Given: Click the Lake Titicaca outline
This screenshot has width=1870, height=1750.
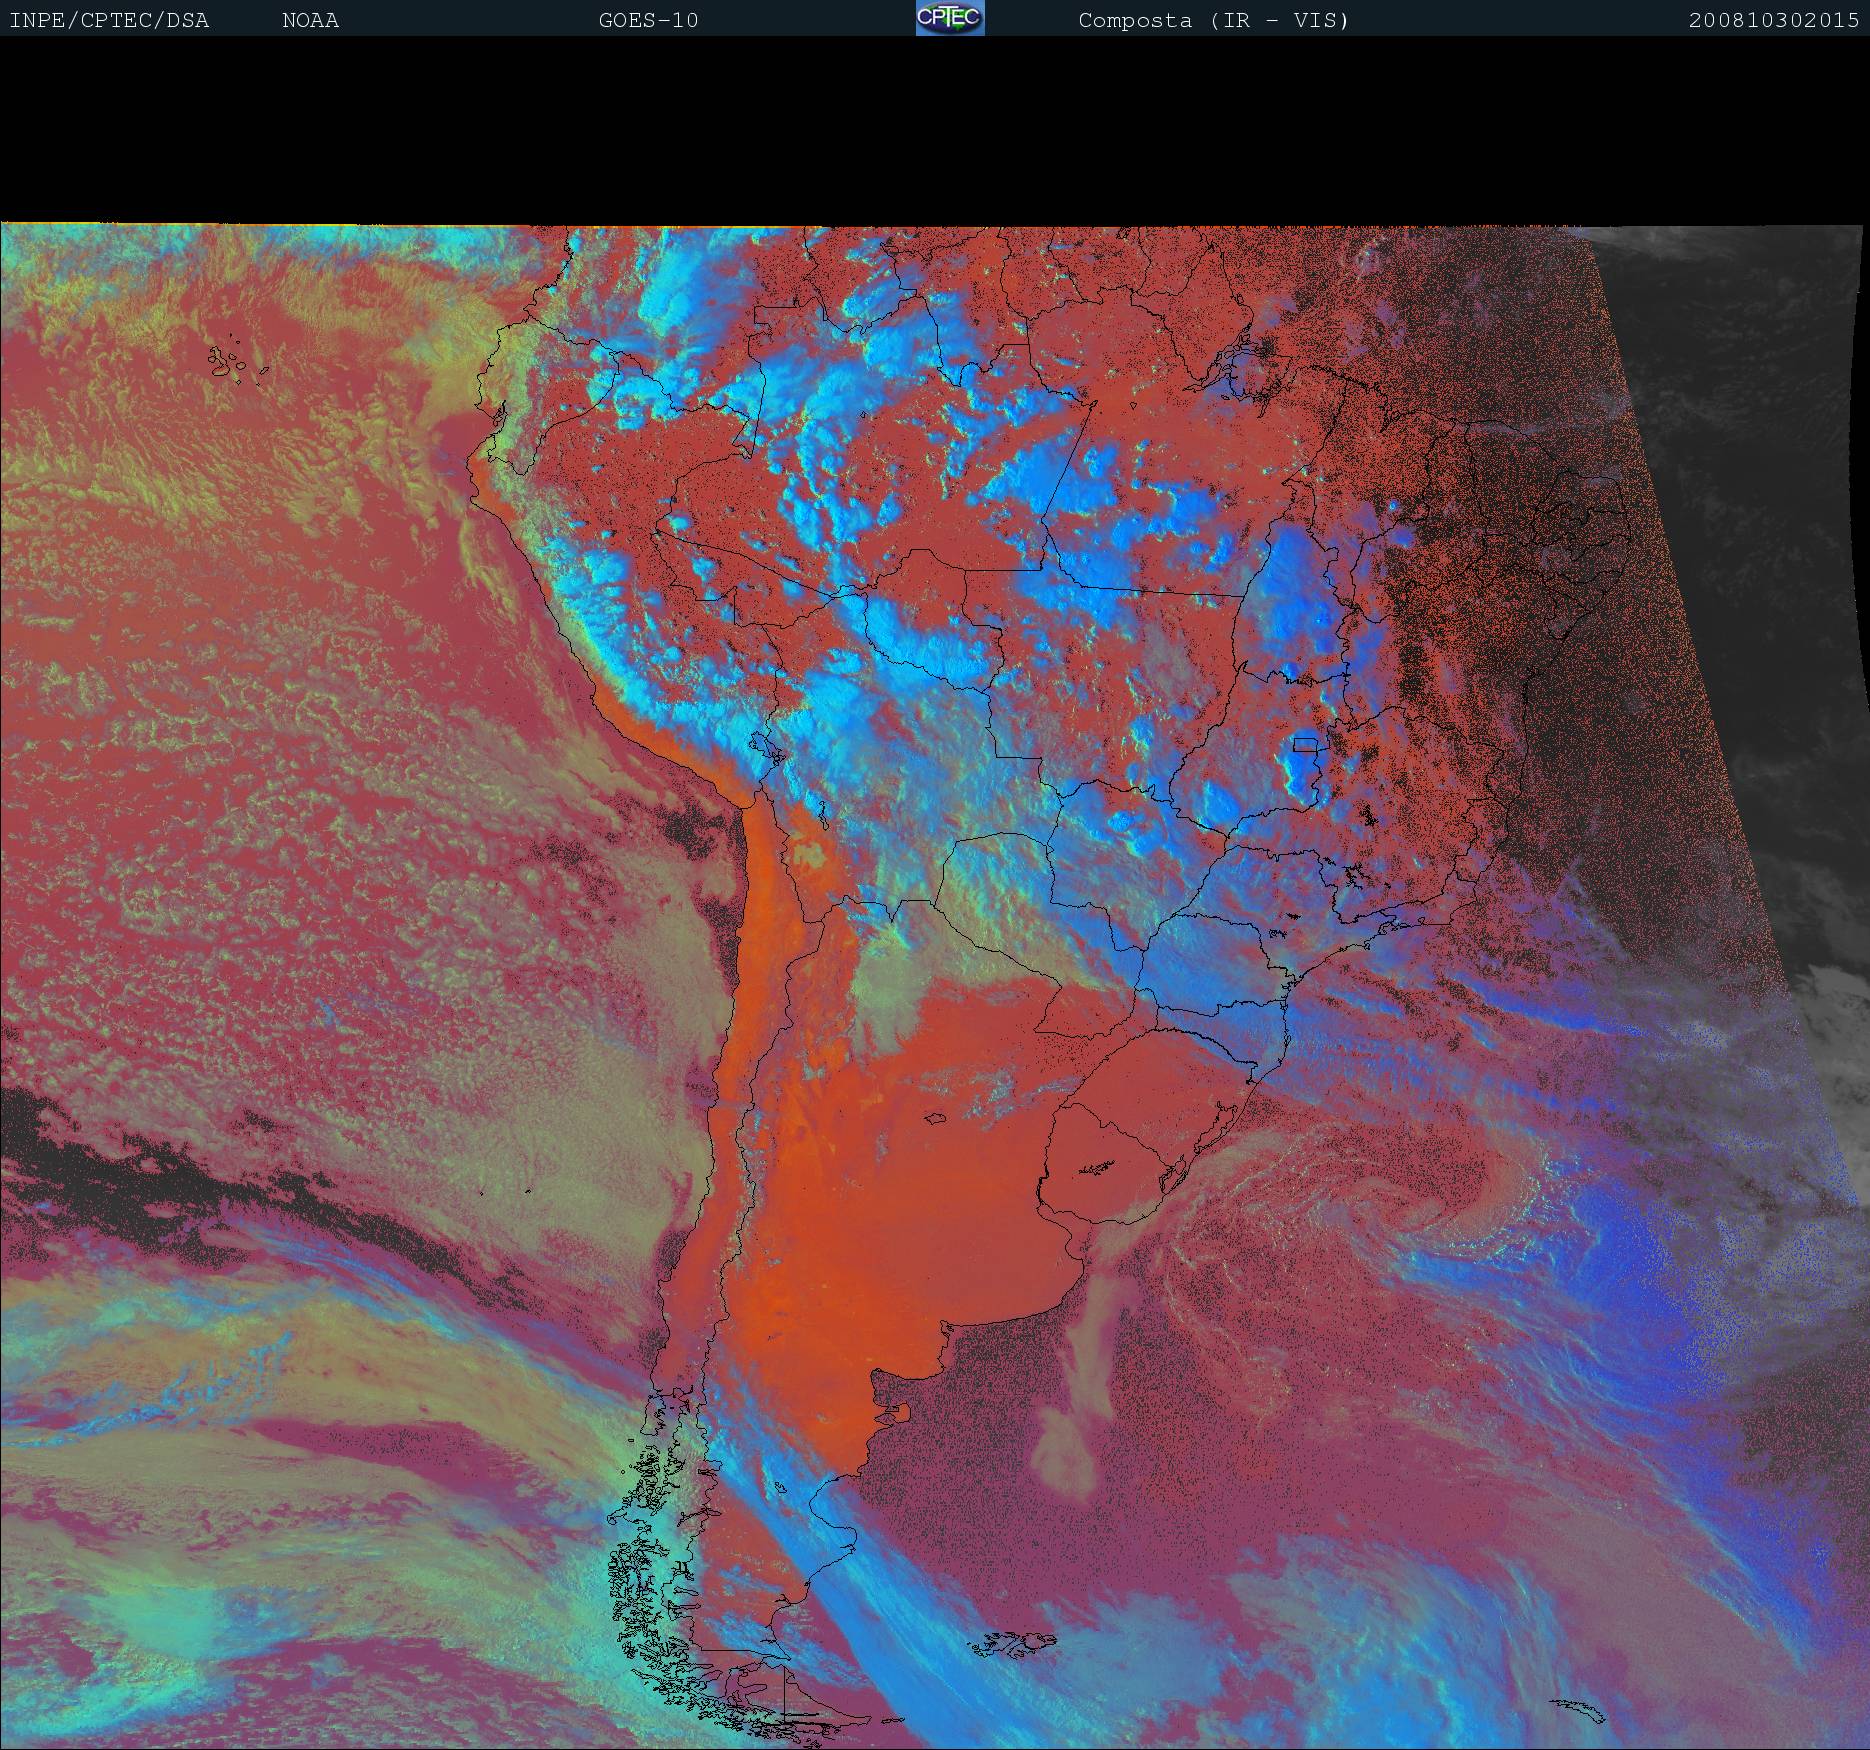Looking at the screenshot, I should click(767, 748).
